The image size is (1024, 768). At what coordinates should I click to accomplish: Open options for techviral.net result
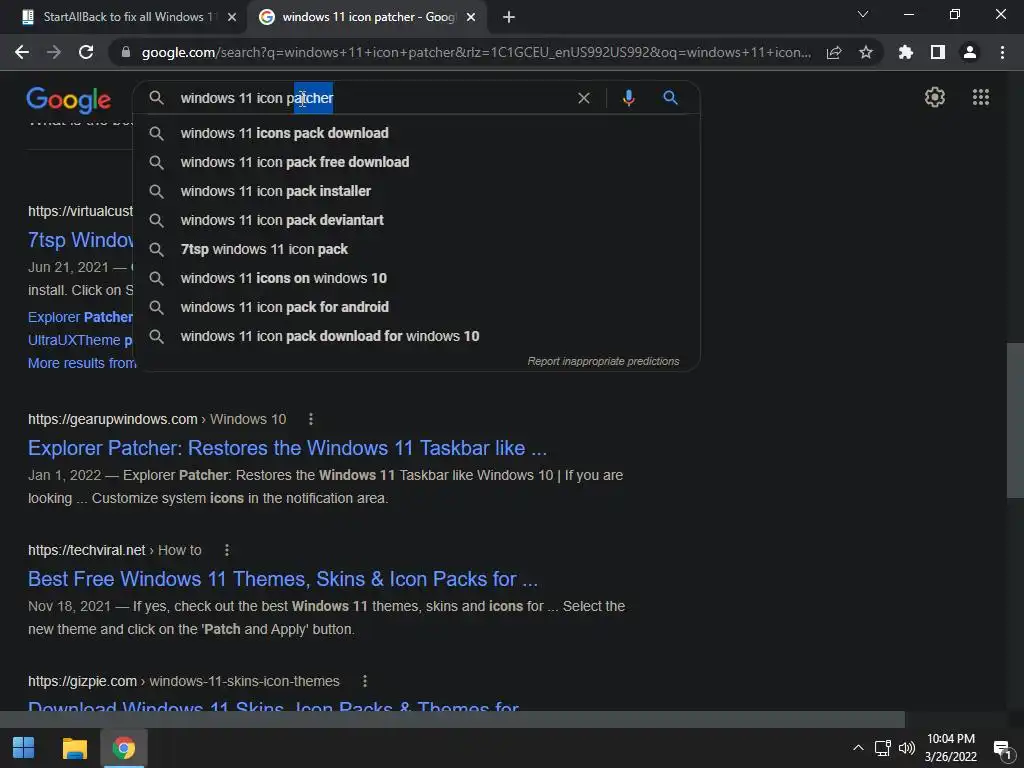pos(227,551)
